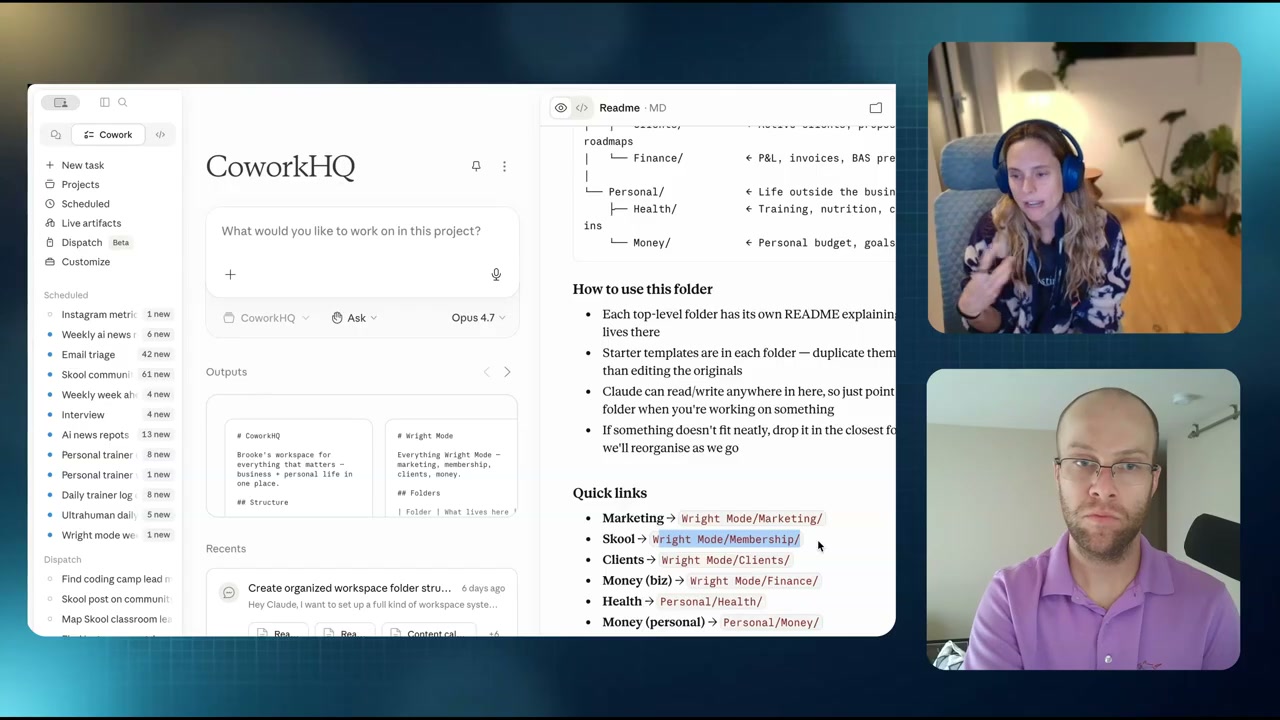Click the plus attachment icon in prompt box
1280x720 pixels.
coord(230,274)
